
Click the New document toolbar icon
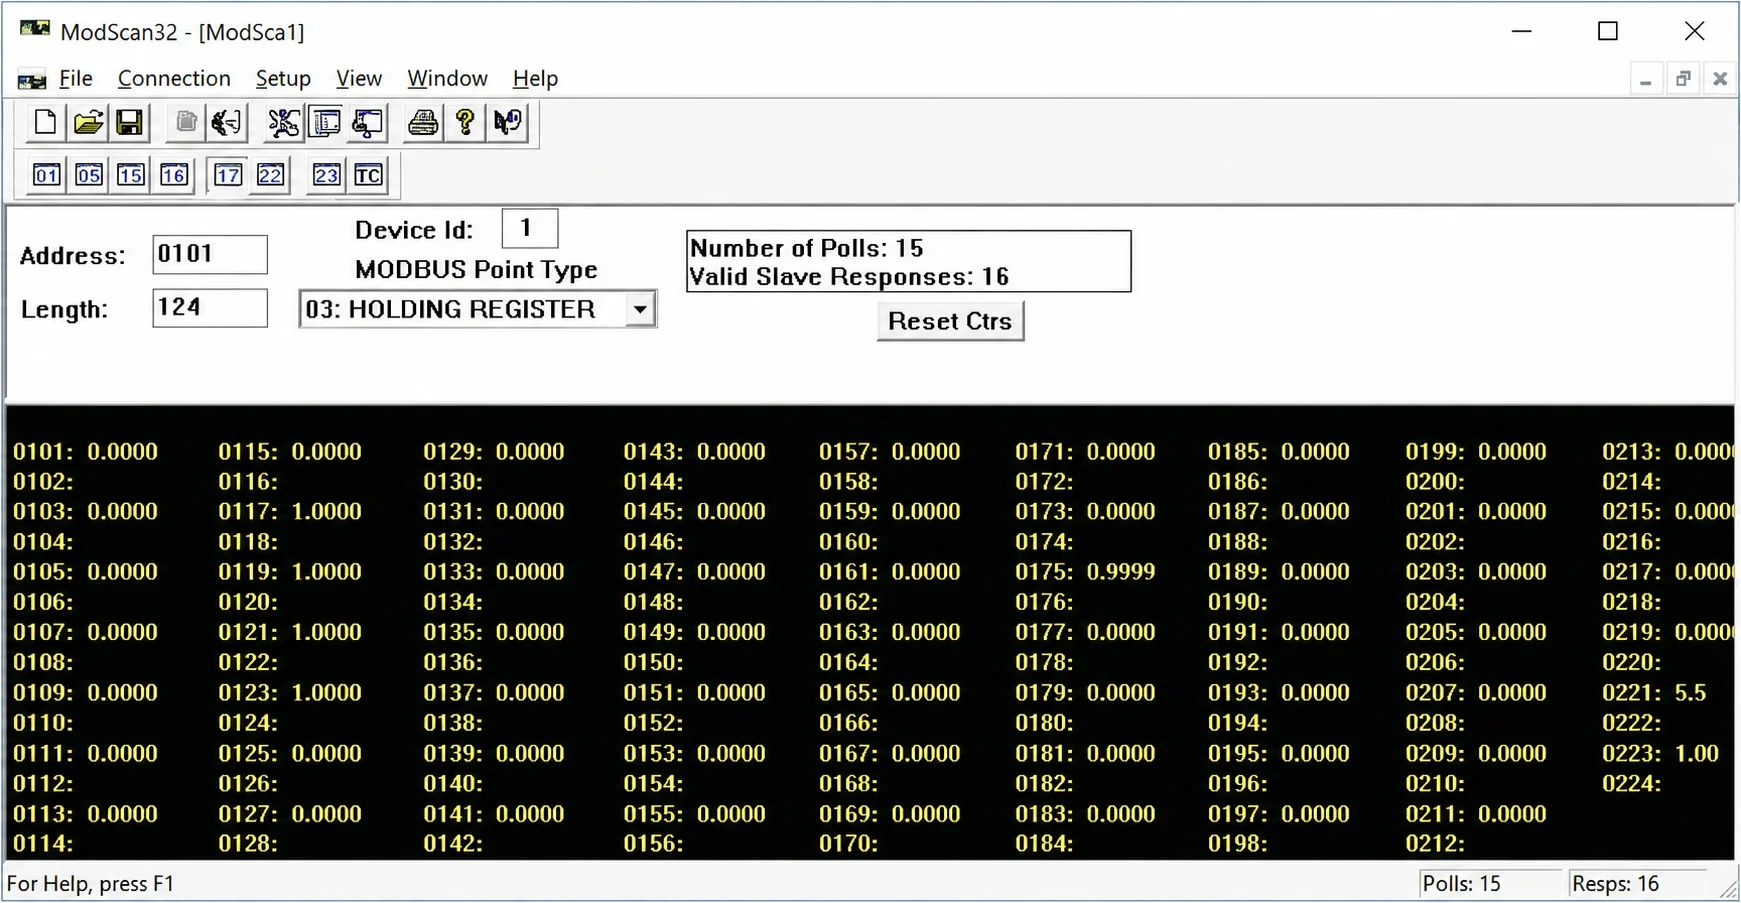pos(45,122)
